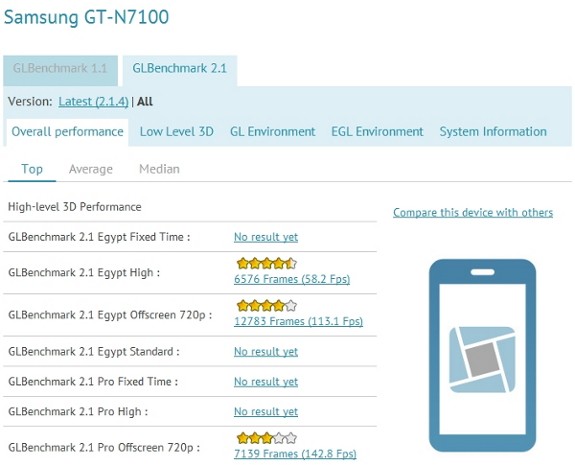
Task: Switch to the Median results sub-tab
Action: coord(160,169)
